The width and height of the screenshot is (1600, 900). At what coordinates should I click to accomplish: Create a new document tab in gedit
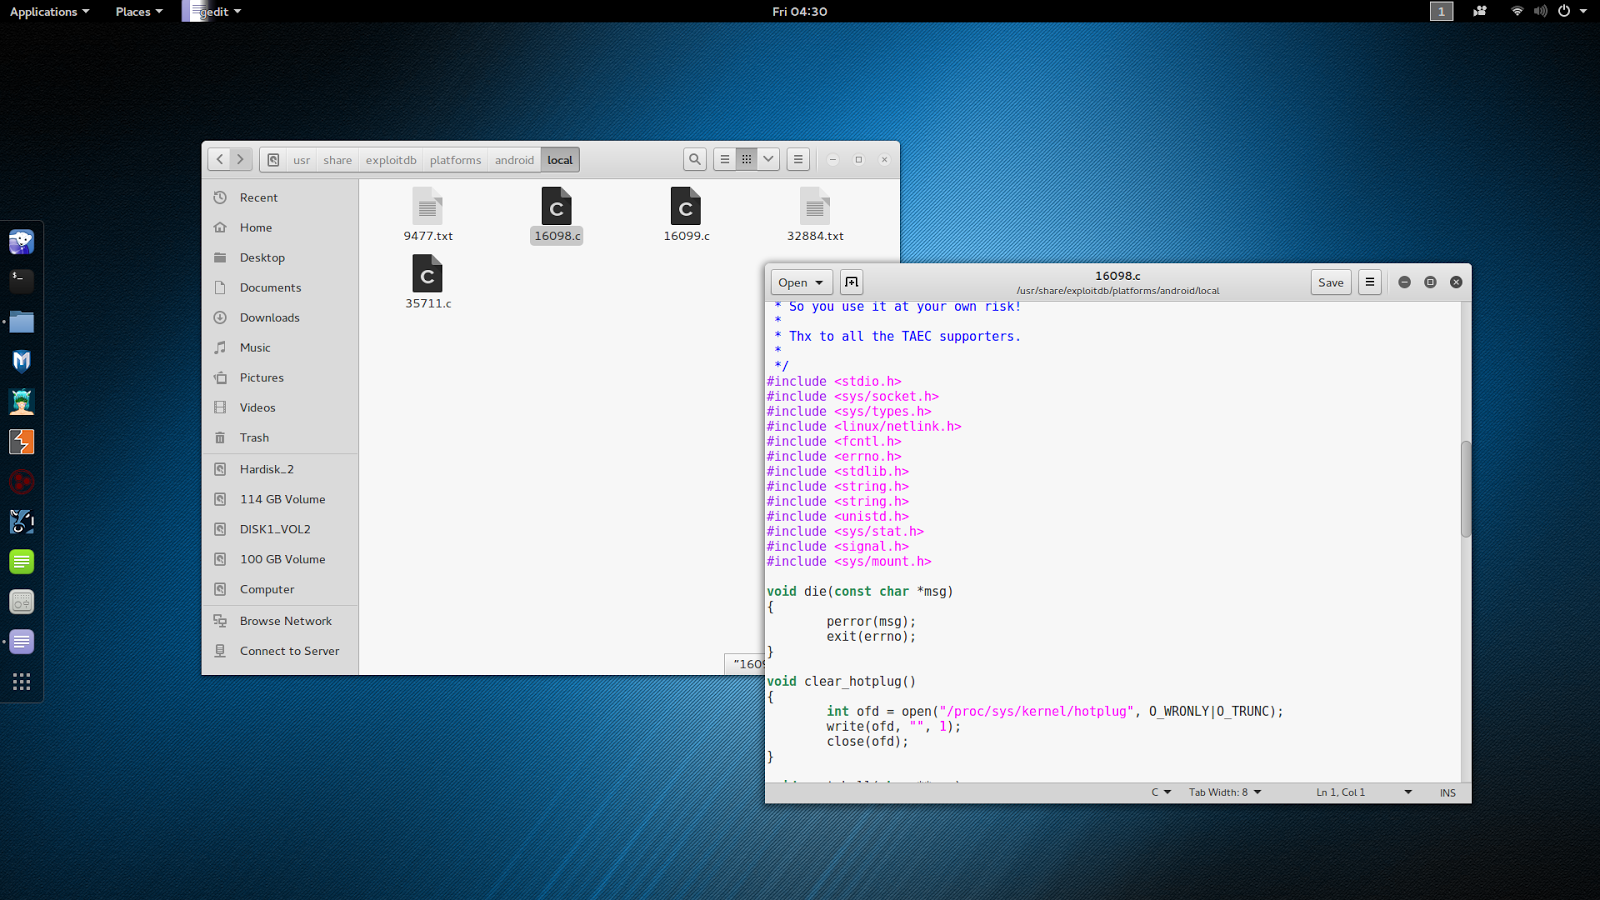click(x=851, y=282)
